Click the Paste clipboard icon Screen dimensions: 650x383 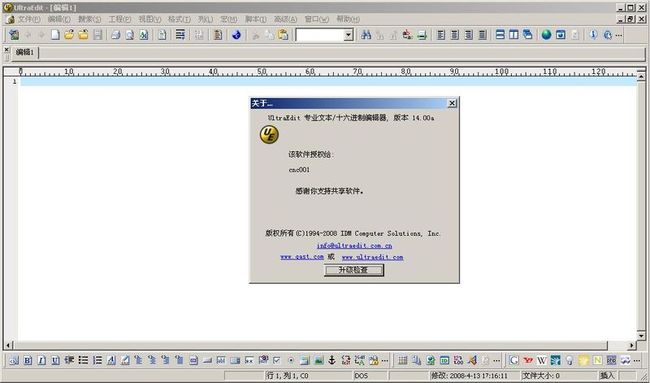click(283, 35)
